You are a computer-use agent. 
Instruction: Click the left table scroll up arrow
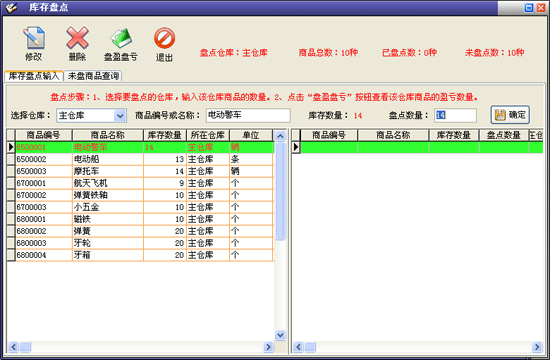pos(280,136)
